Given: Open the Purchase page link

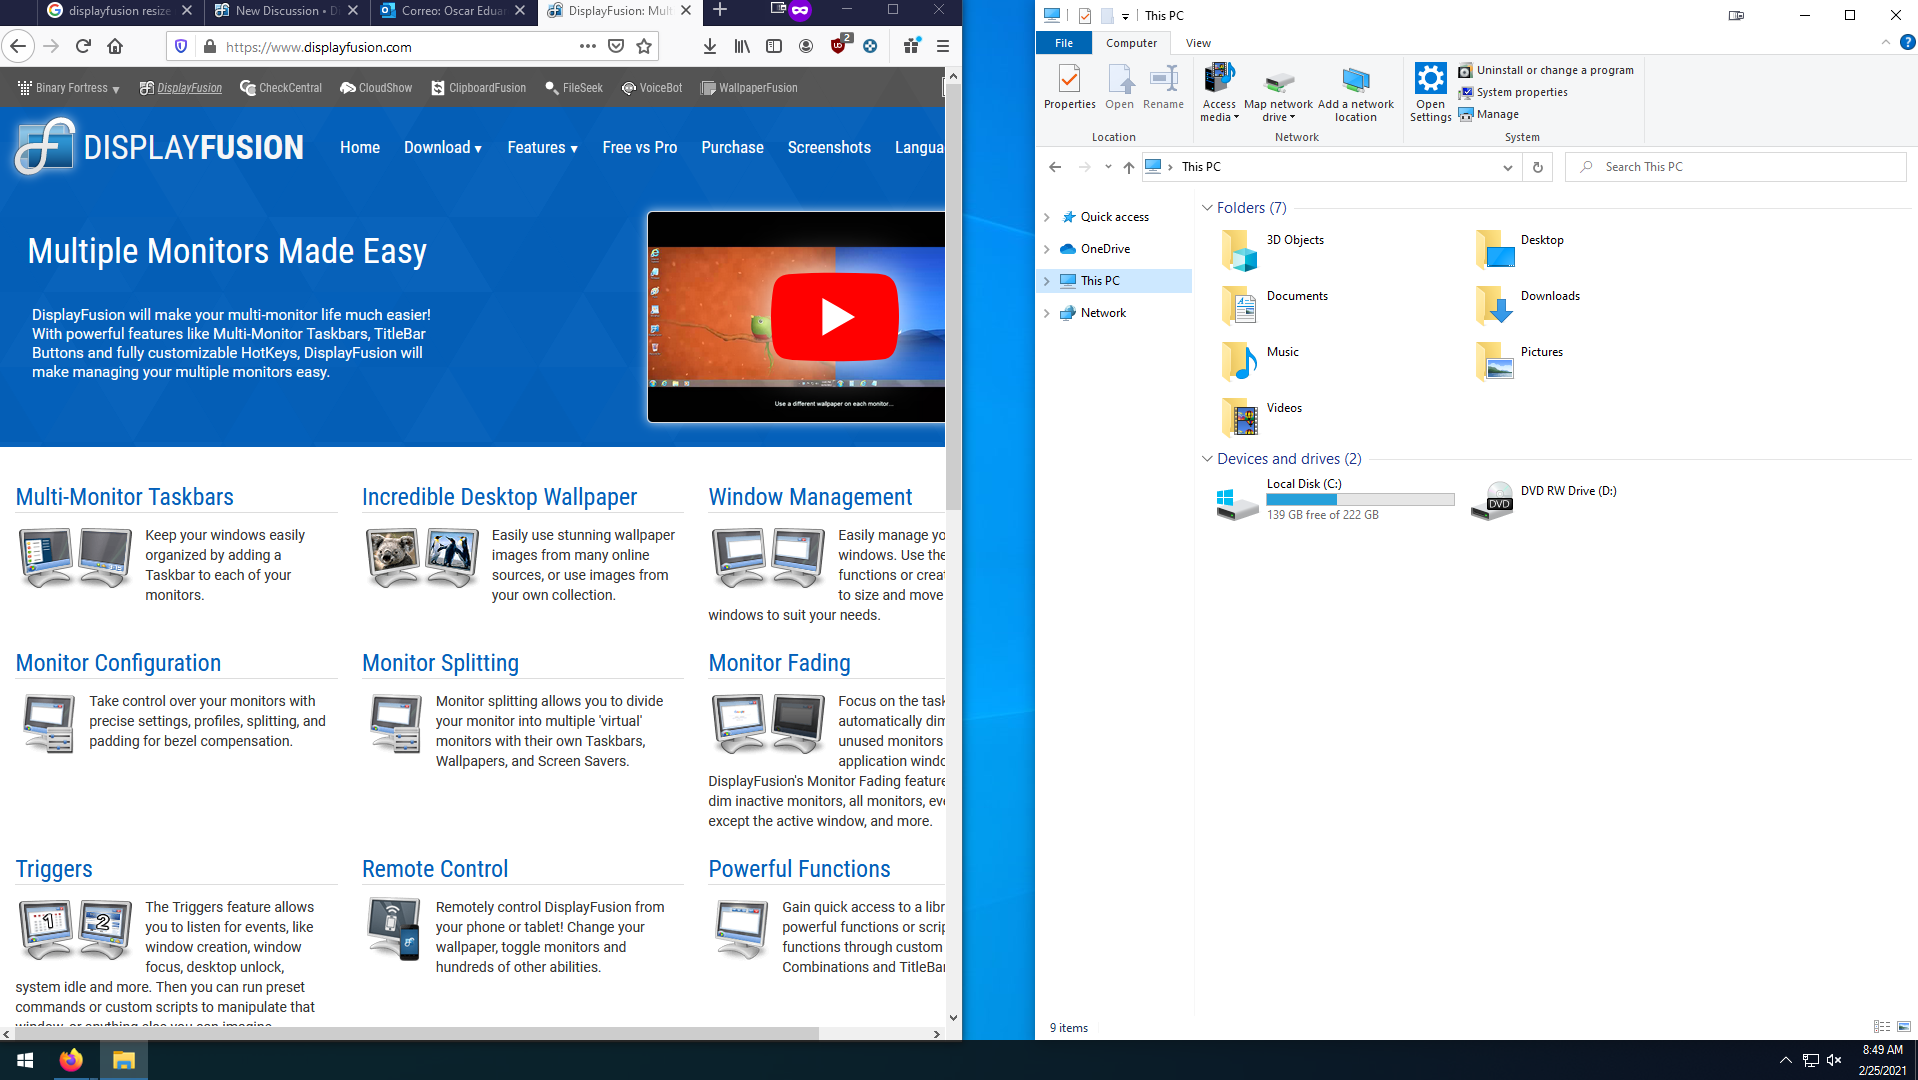Looking at the screenshot, I should coord(732,148).
